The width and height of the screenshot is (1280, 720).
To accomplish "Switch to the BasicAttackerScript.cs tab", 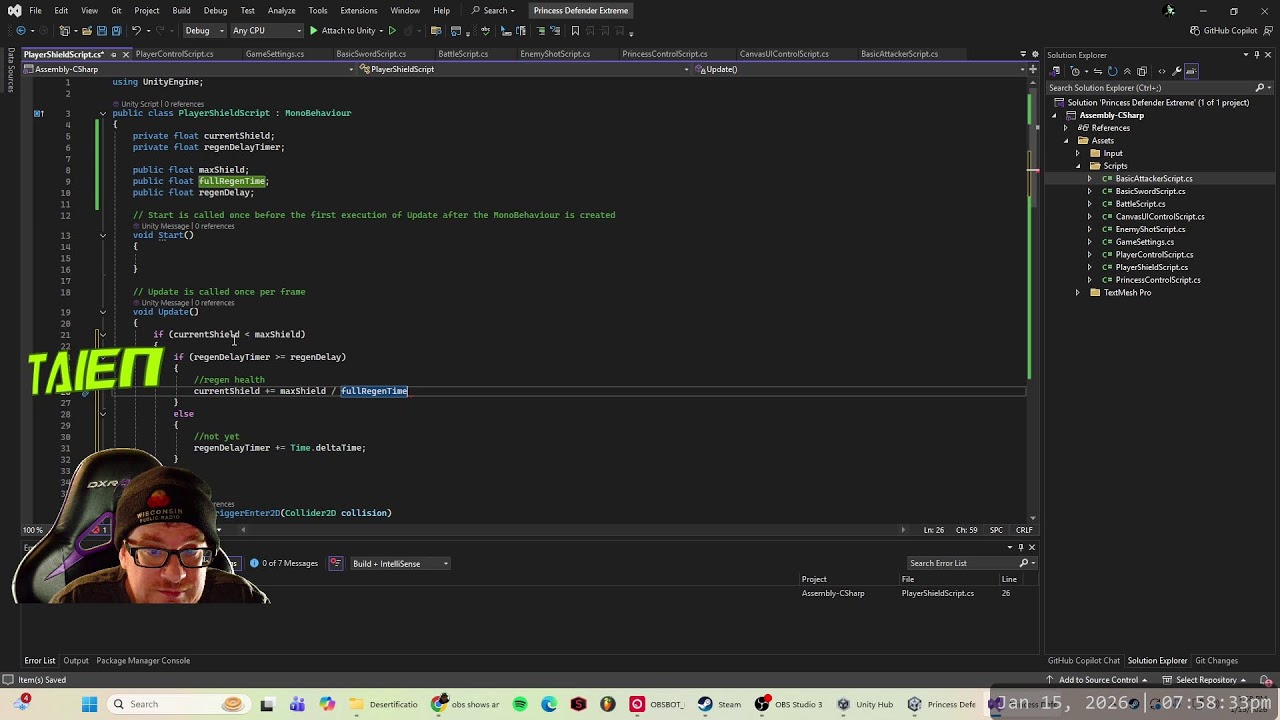I will [x=899, y=54].
